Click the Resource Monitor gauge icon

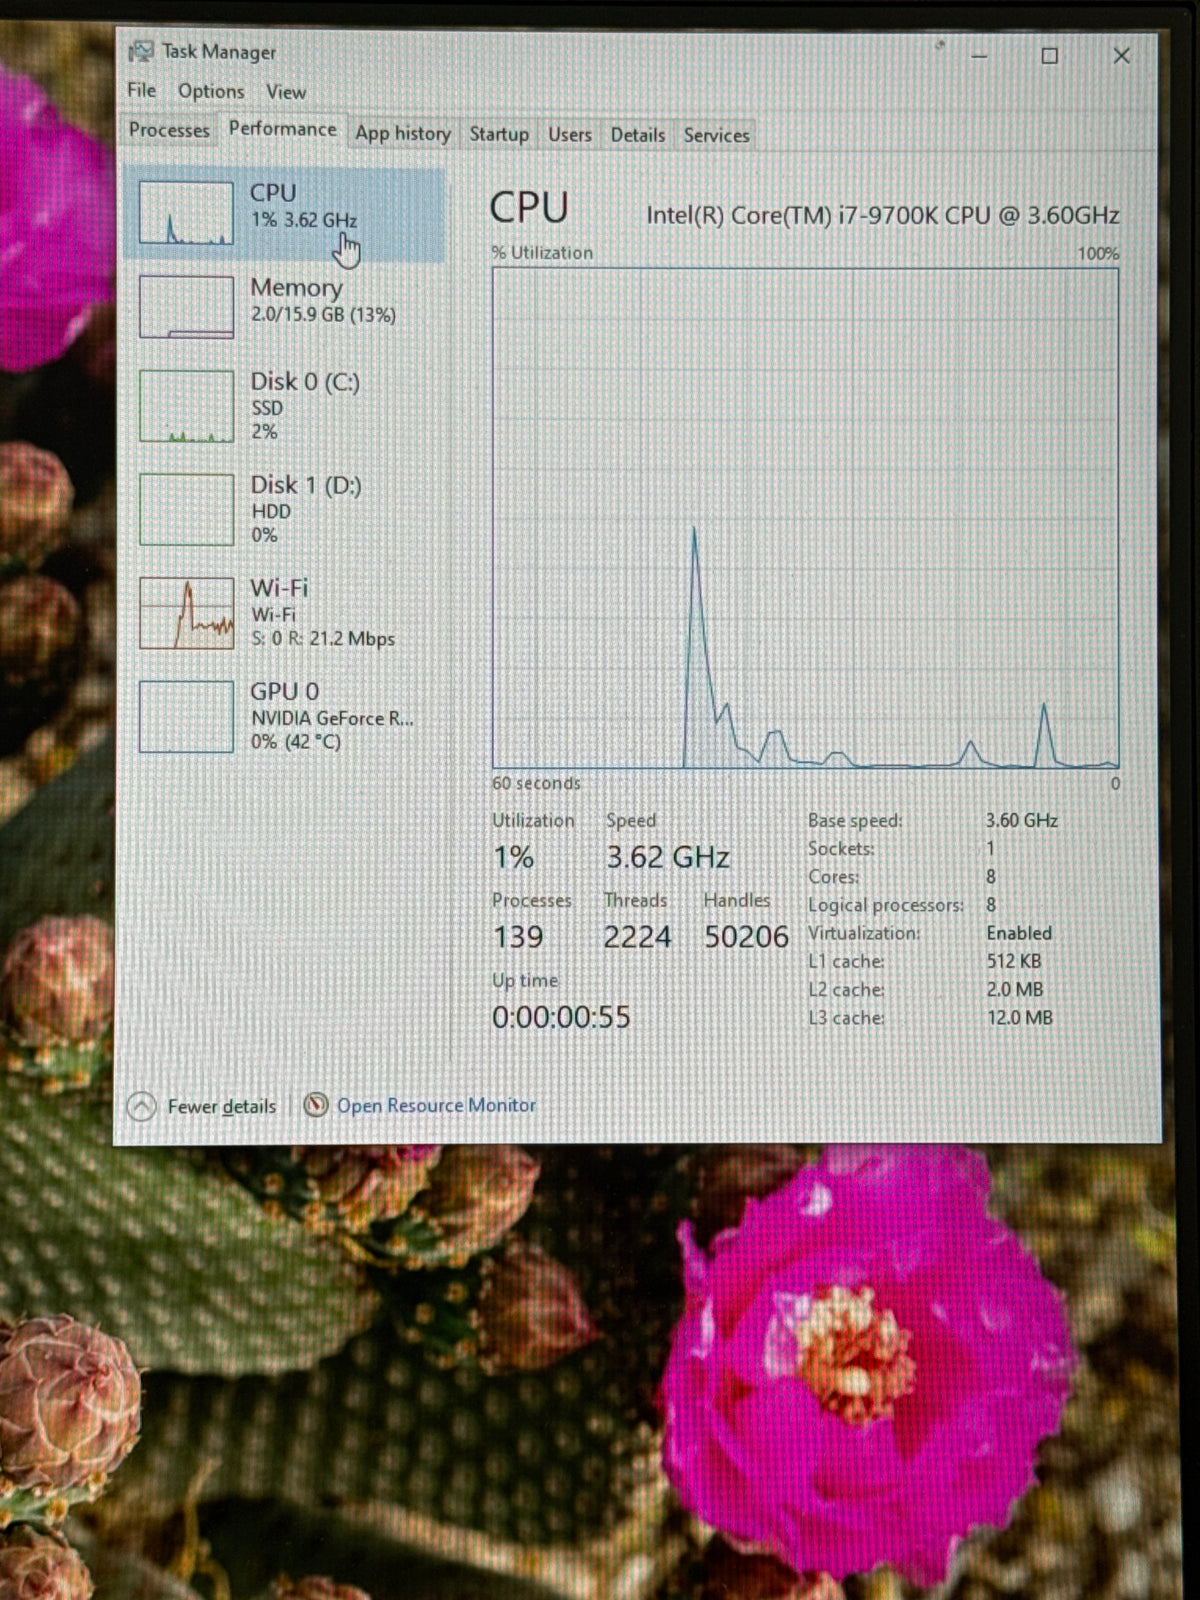316,1104
